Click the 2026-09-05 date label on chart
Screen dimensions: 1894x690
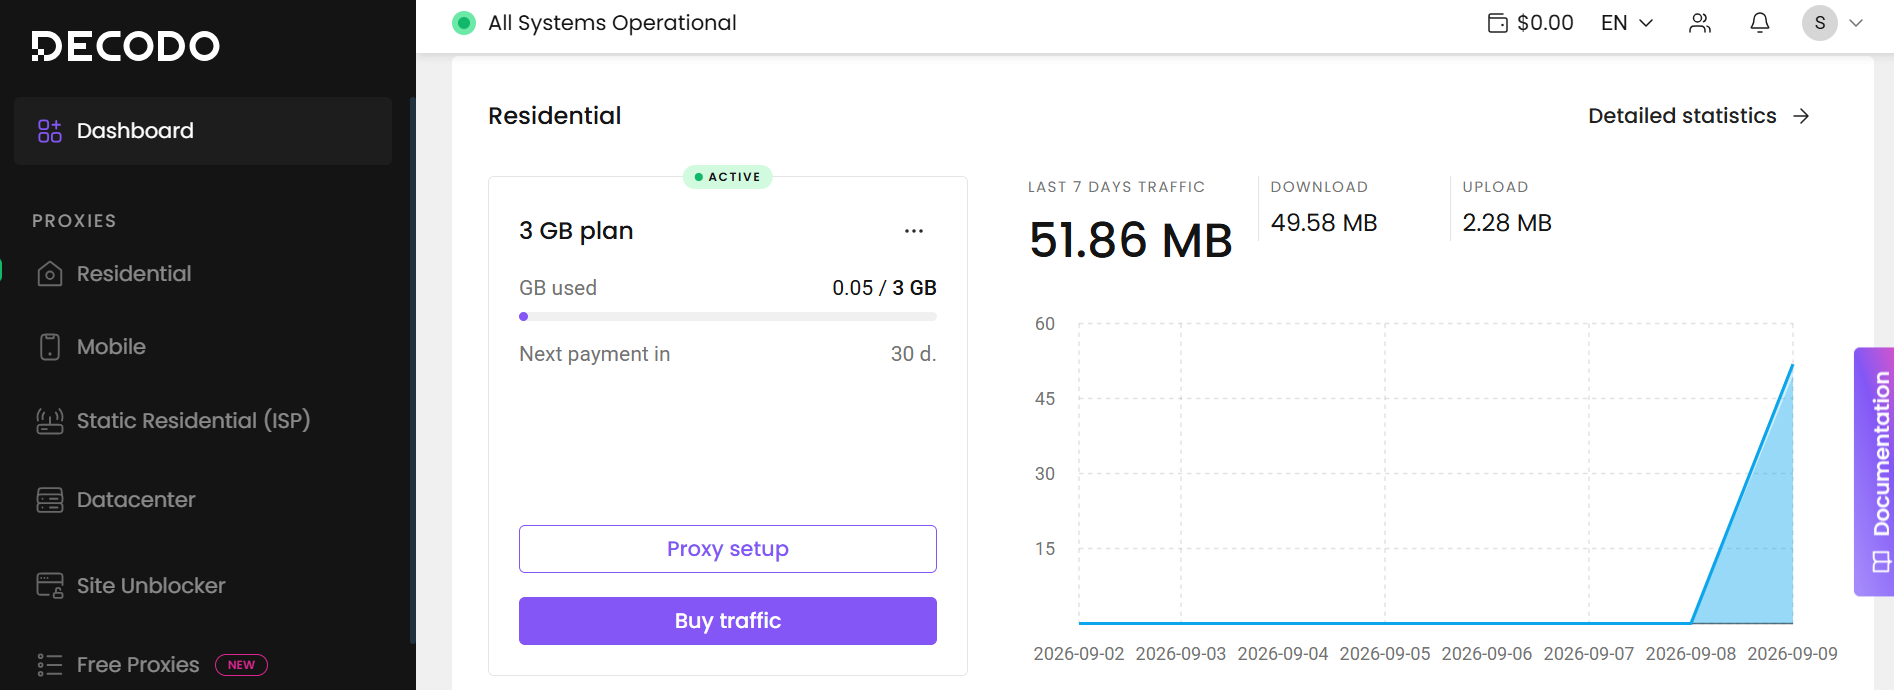click(x=1385, y=654)
